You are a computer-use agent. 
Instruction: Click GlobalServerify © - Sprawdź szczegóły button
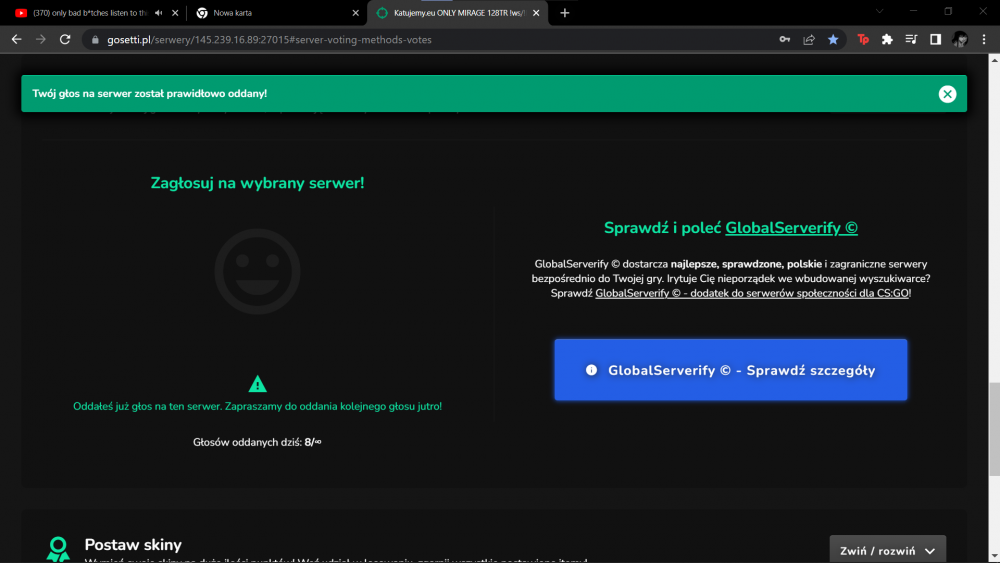(x=730, y=370)
